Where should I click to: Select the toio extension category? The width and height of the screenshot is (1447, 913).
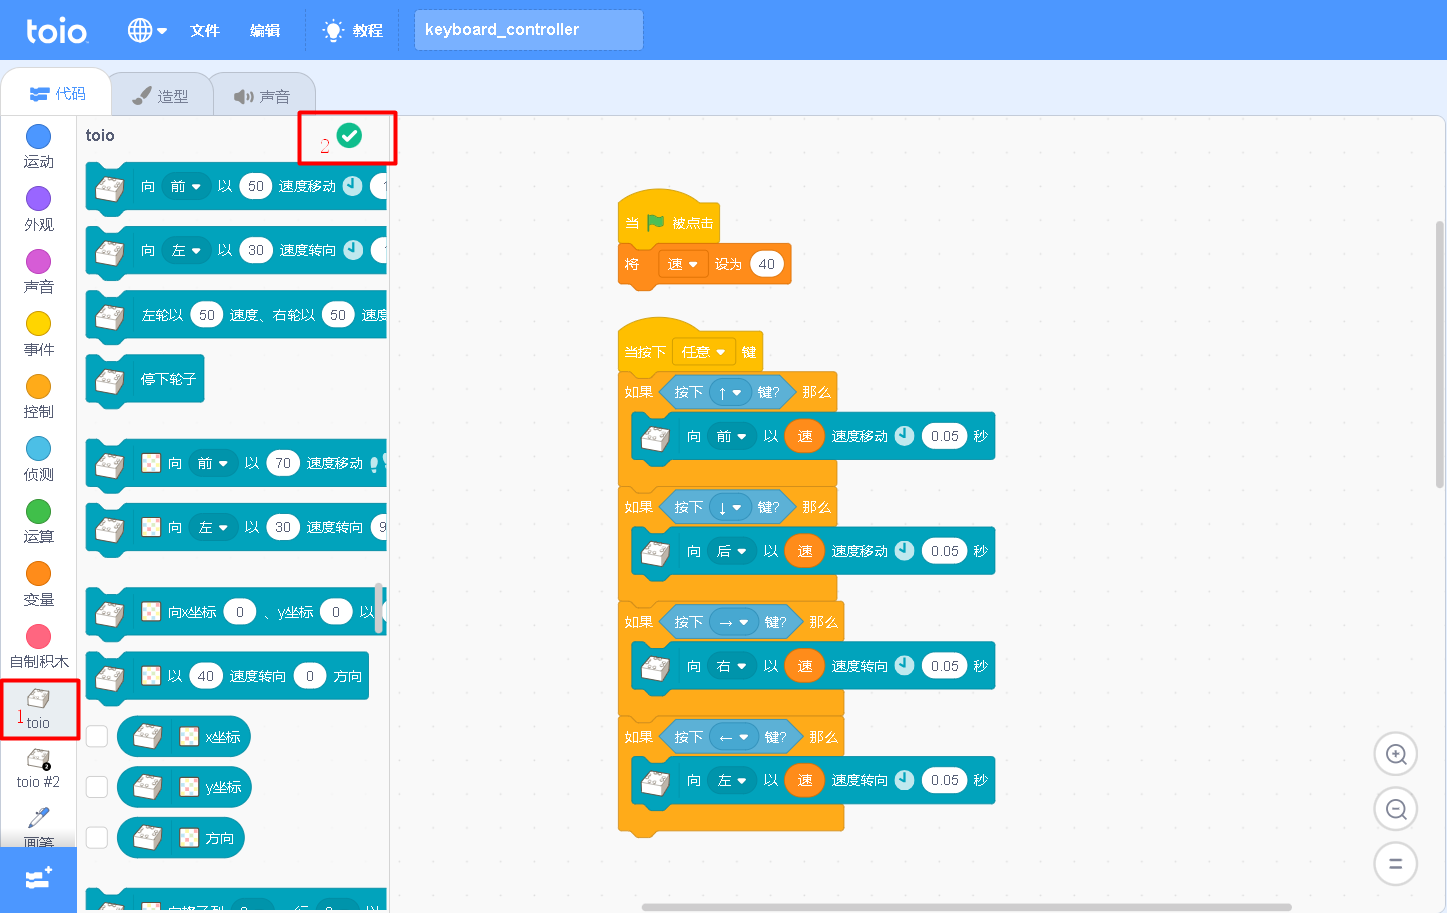(x=38, y=709)
